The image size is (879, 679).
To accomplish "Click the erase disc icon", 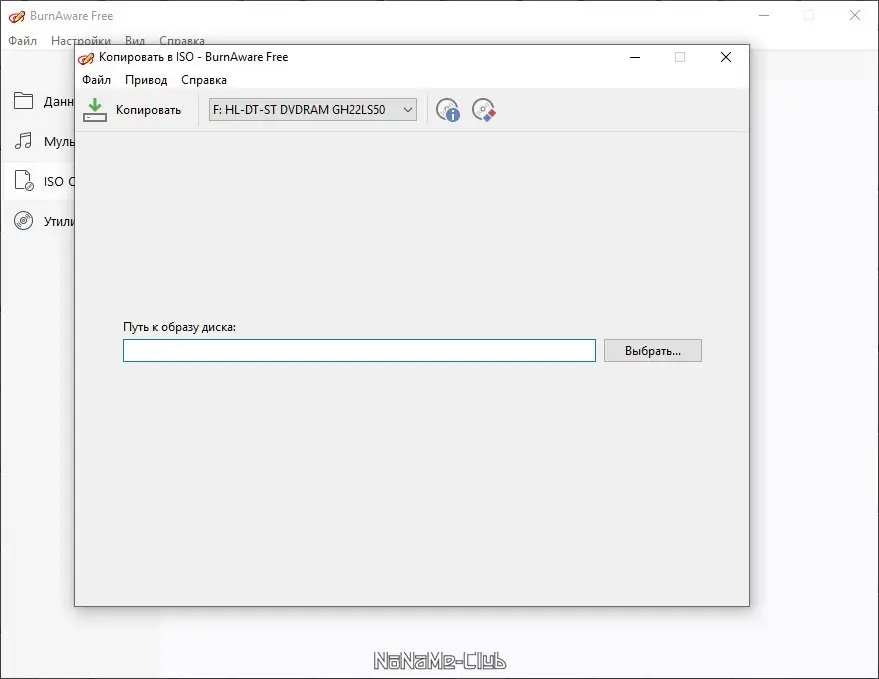I will [484, 110].
